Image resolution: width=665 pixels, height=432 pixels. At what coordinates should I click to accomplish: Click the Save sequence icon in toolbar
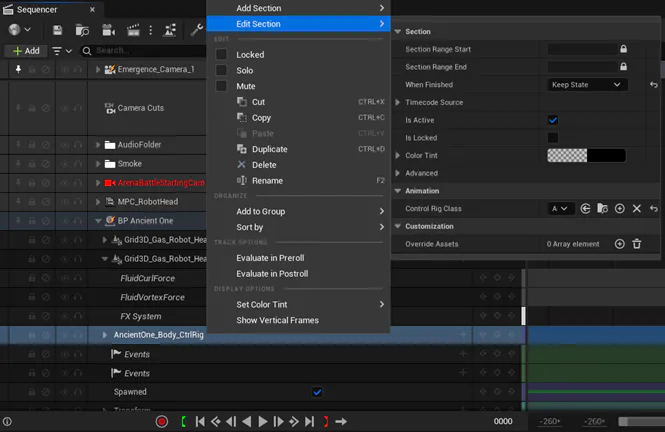(x=57, y=30)
